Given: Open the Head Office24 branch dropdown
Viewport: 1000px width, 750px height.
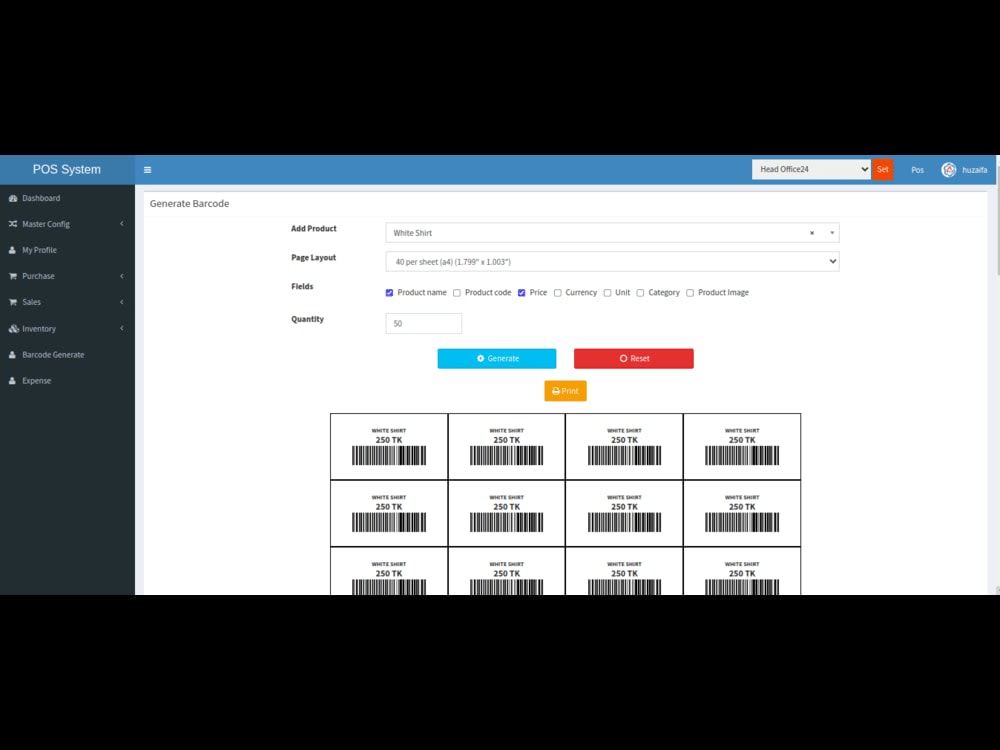Looking at the screenshot, I should point(810,169).
